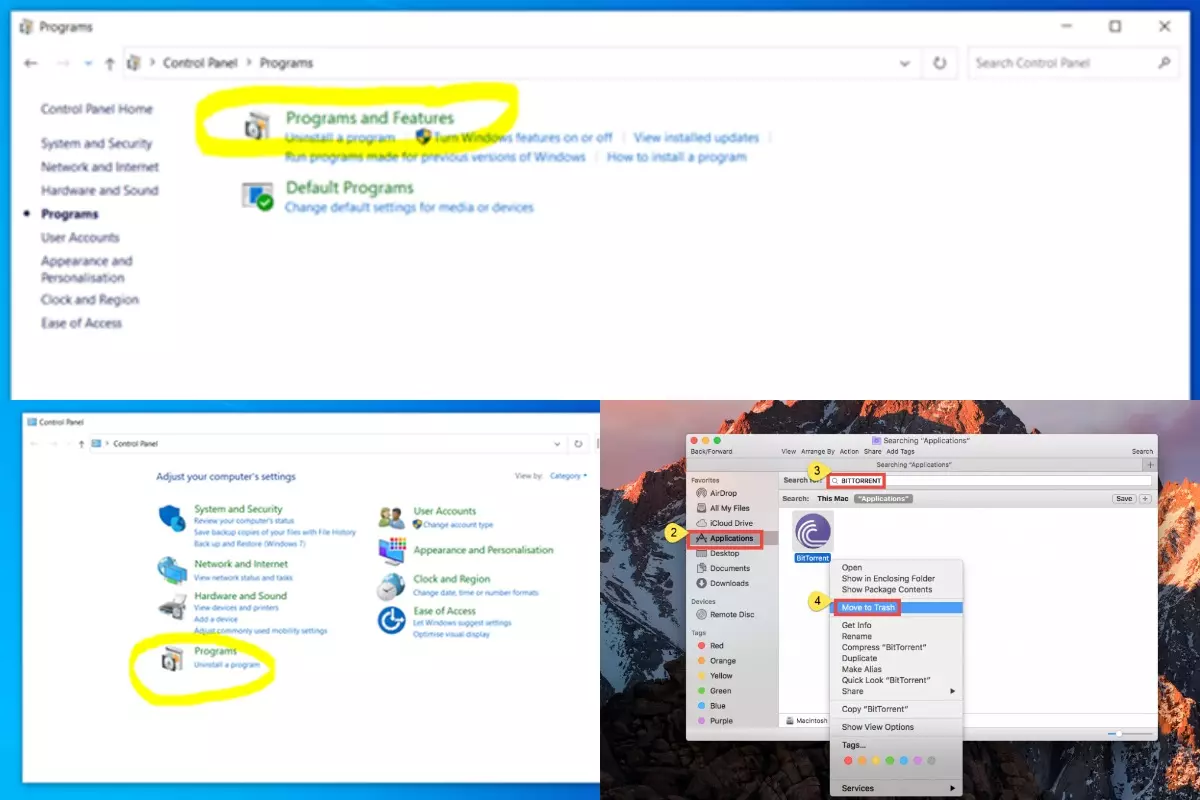The width and height of the screenshot is (1200, 800).
Task: Click User Accounts people icon in Control Panel
Action: pos(391,517)
